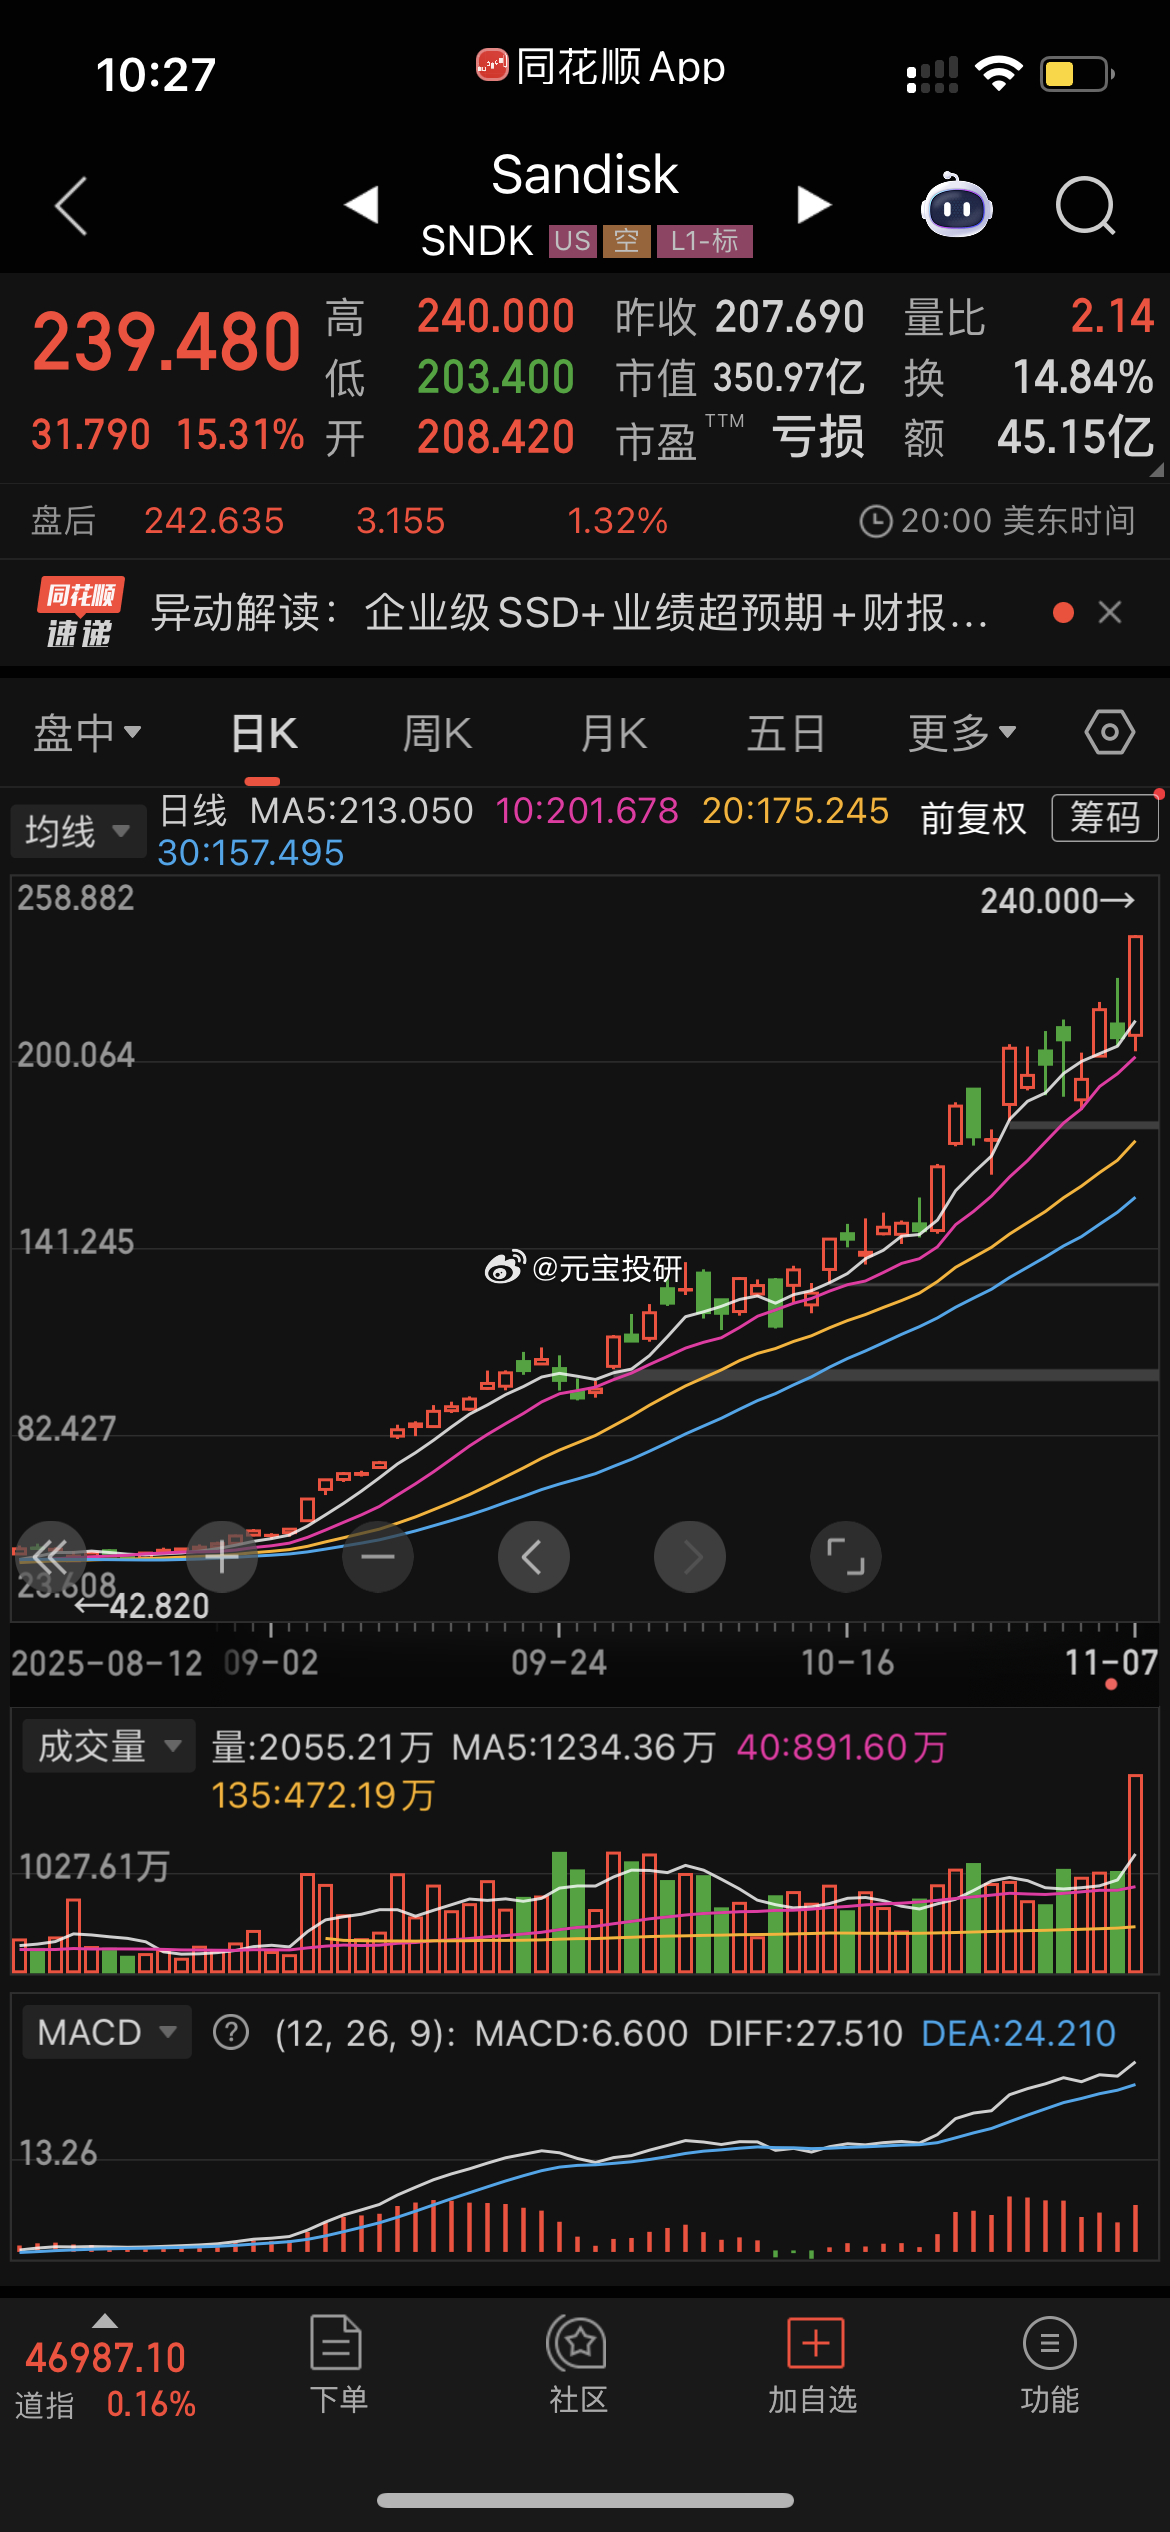Image resolution: width=1170 pixels, height=2532 pixels.
Task: Tap 加自选 add to watchlist
Action: (814, 2364)
